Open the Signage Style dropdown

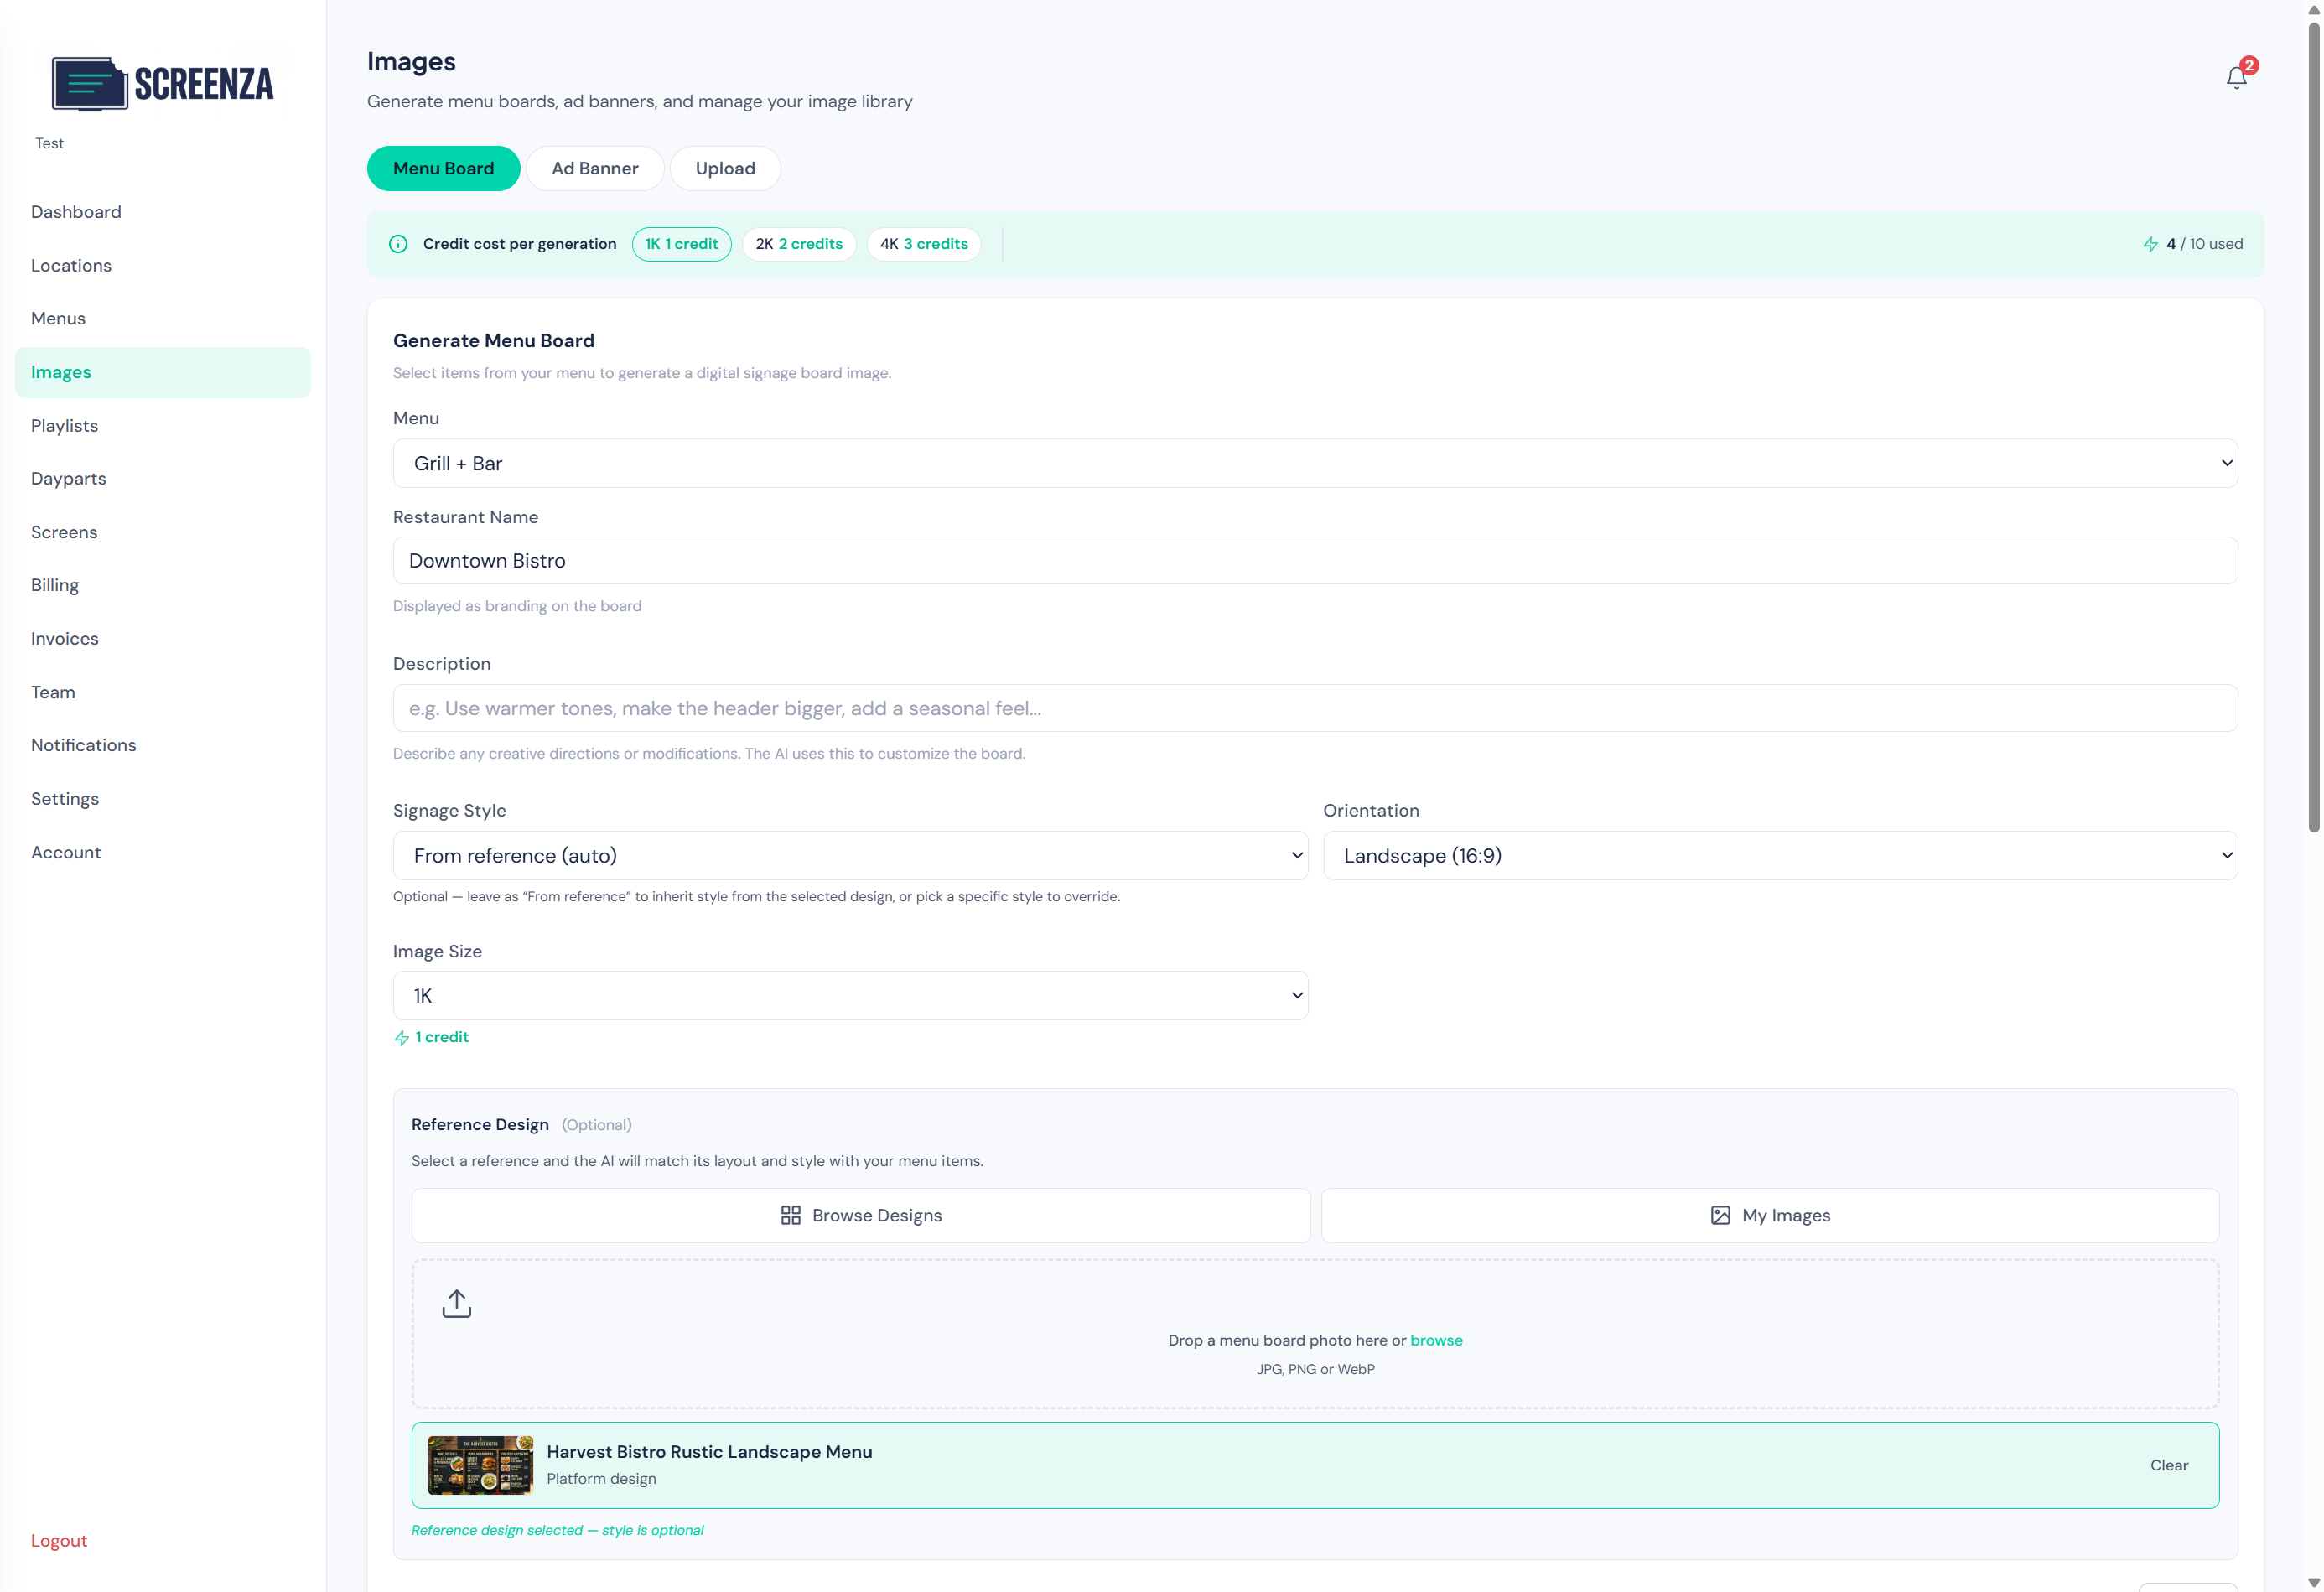click(850, 855)
